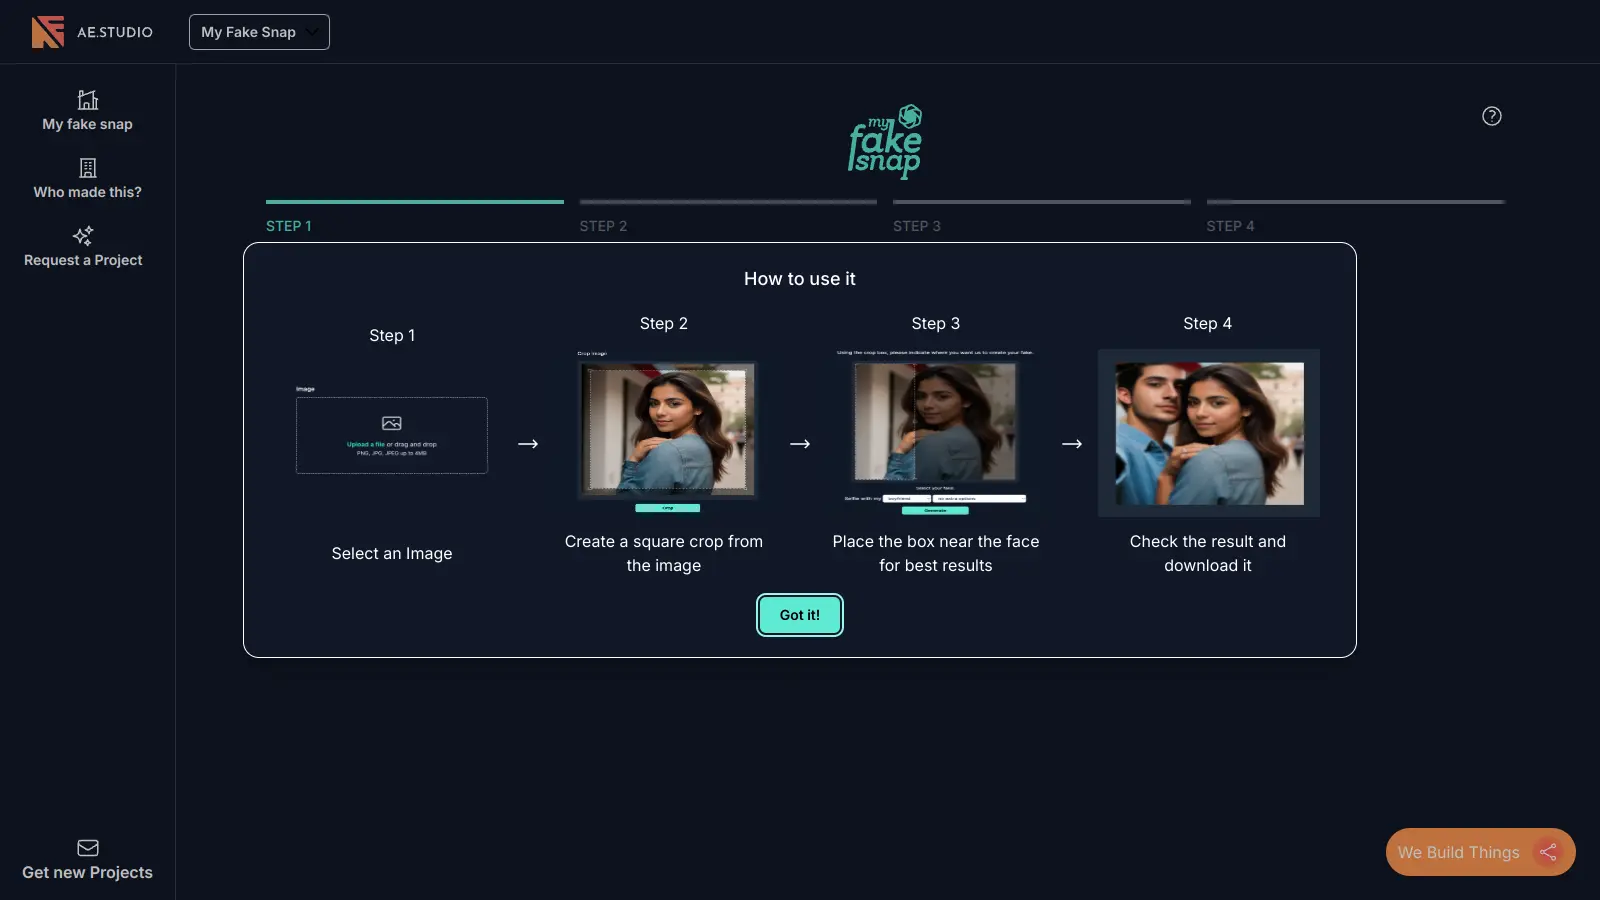Click the Step 3 face box thumbnail

[935, 430]
